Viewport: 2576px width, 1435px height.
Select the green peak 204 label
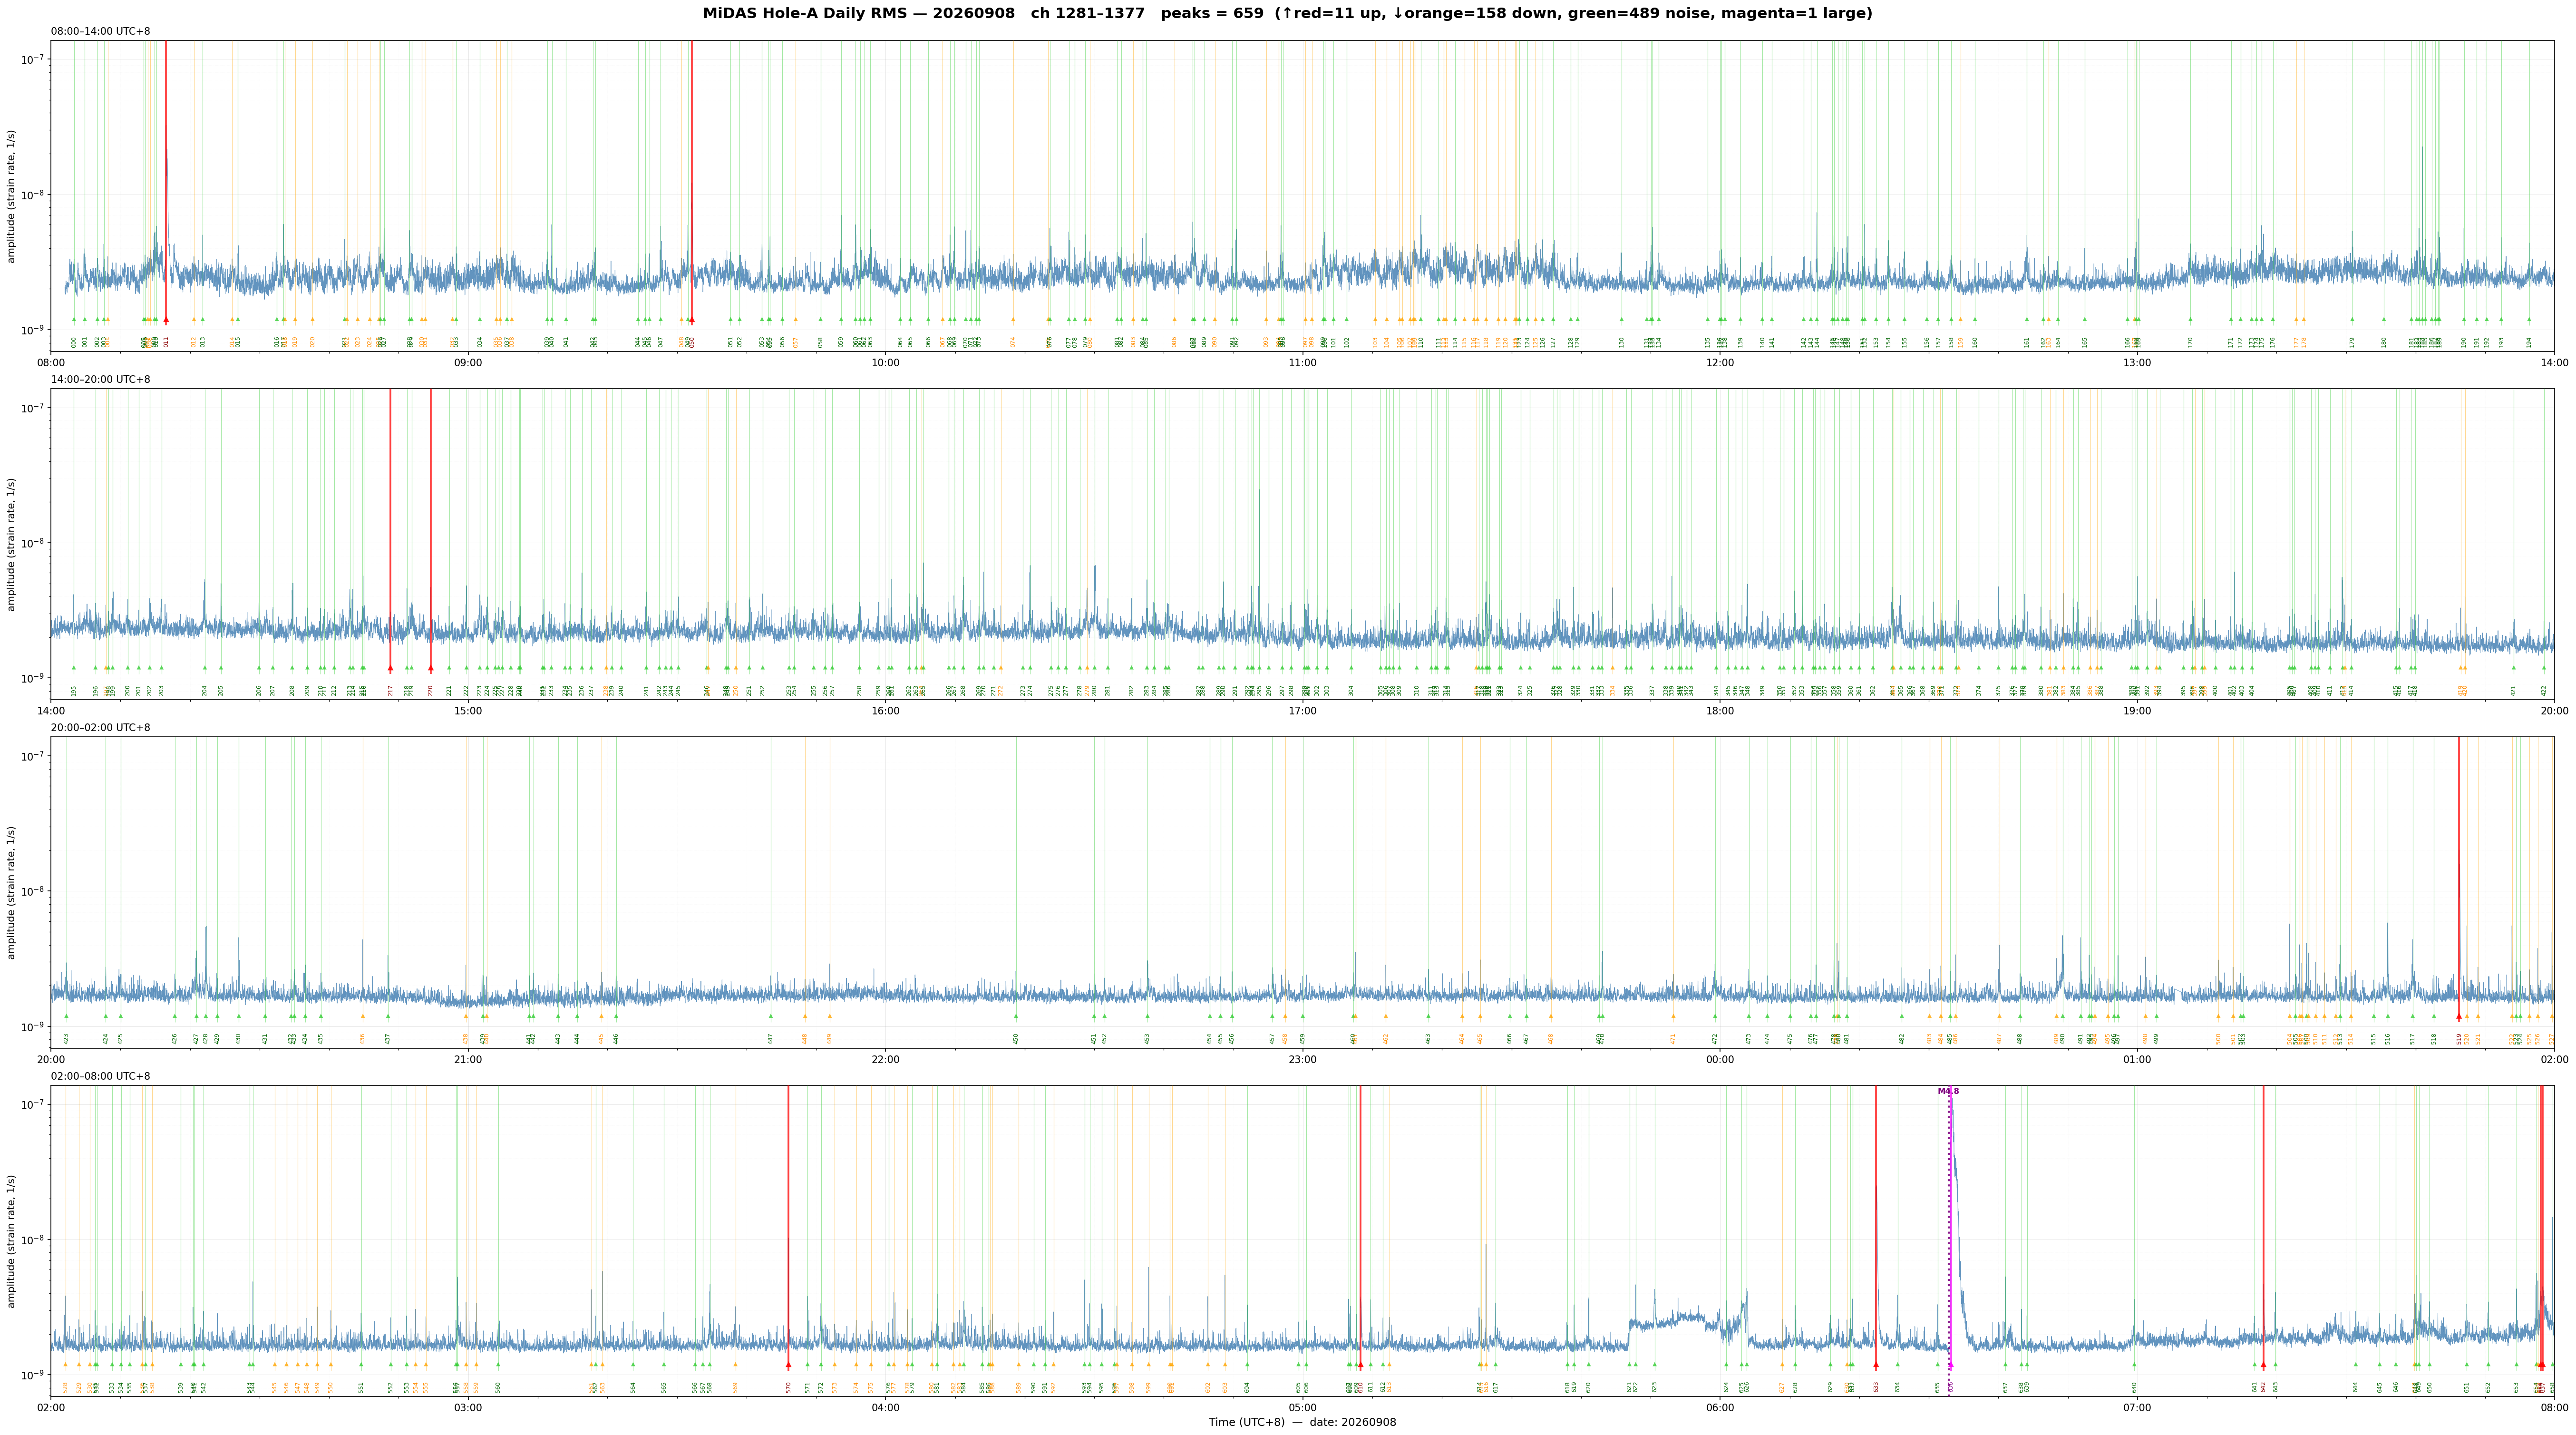[205, 691]
